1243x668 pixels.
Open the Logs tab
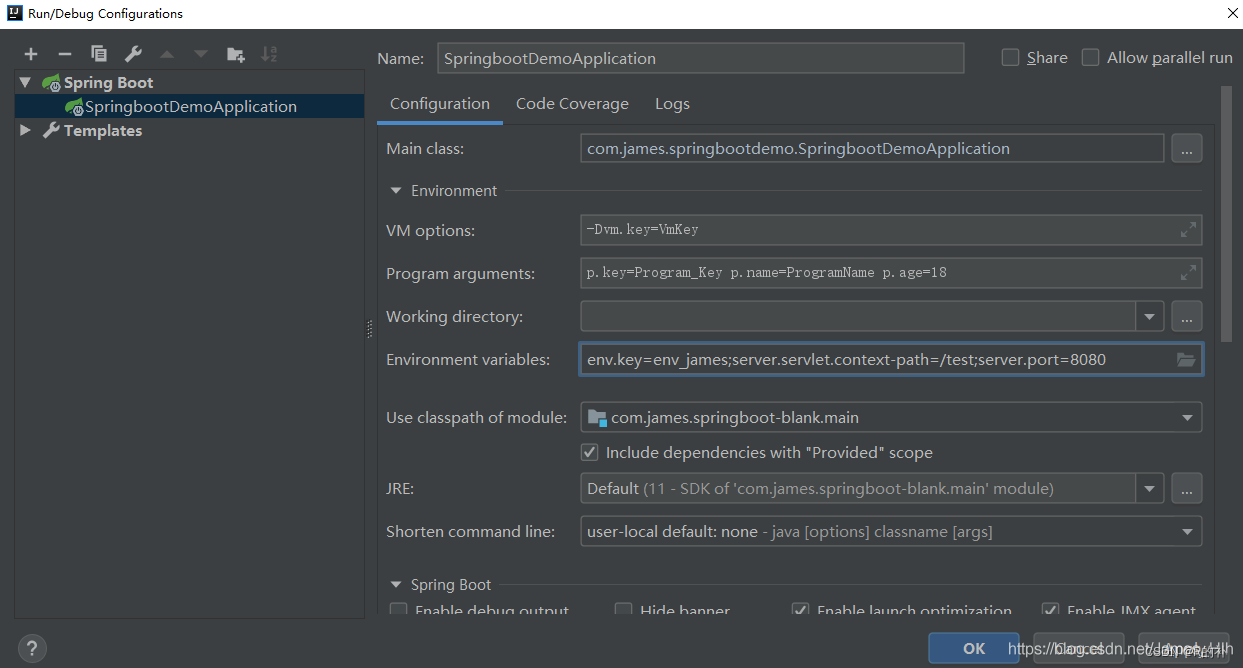coord(672,103)
